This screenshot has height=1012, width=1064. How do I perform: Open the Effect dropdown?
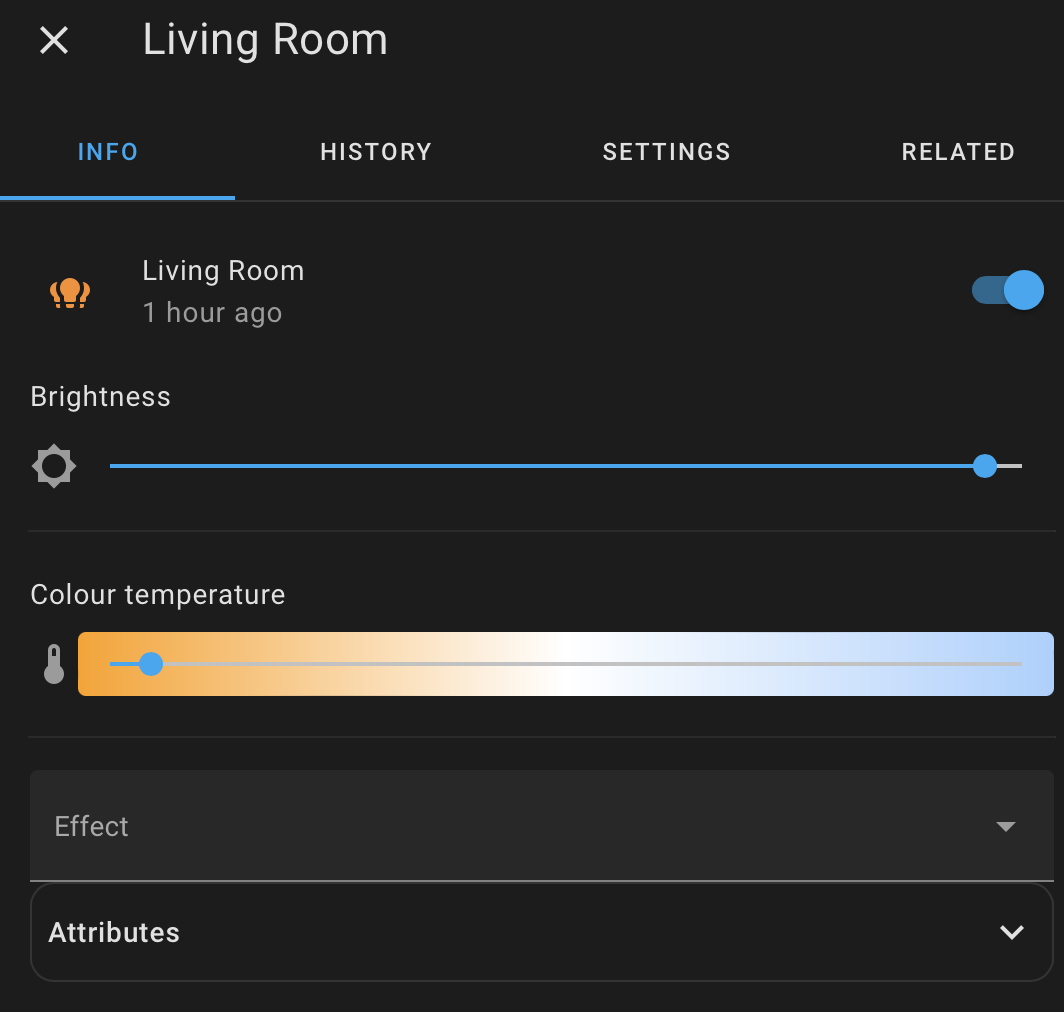pyautogui.click(x=540, y=827)
